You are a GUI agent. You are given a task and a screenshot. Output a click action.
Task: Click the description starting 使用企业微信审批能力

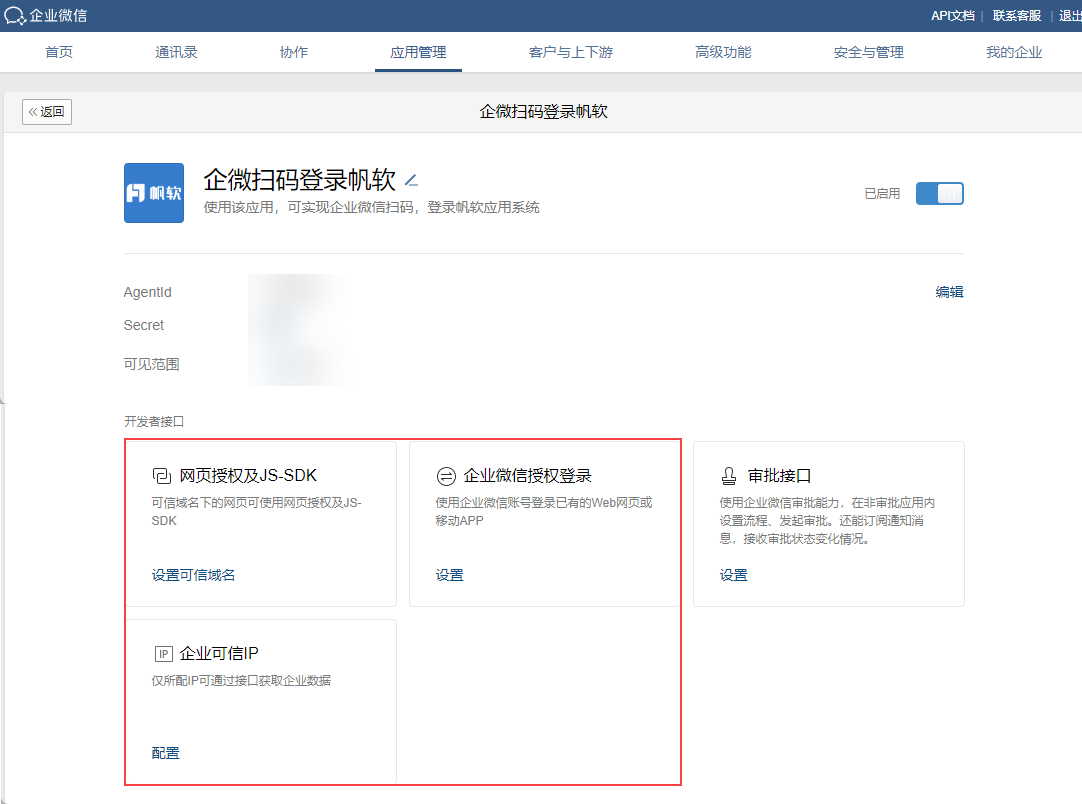coord(827,520)
